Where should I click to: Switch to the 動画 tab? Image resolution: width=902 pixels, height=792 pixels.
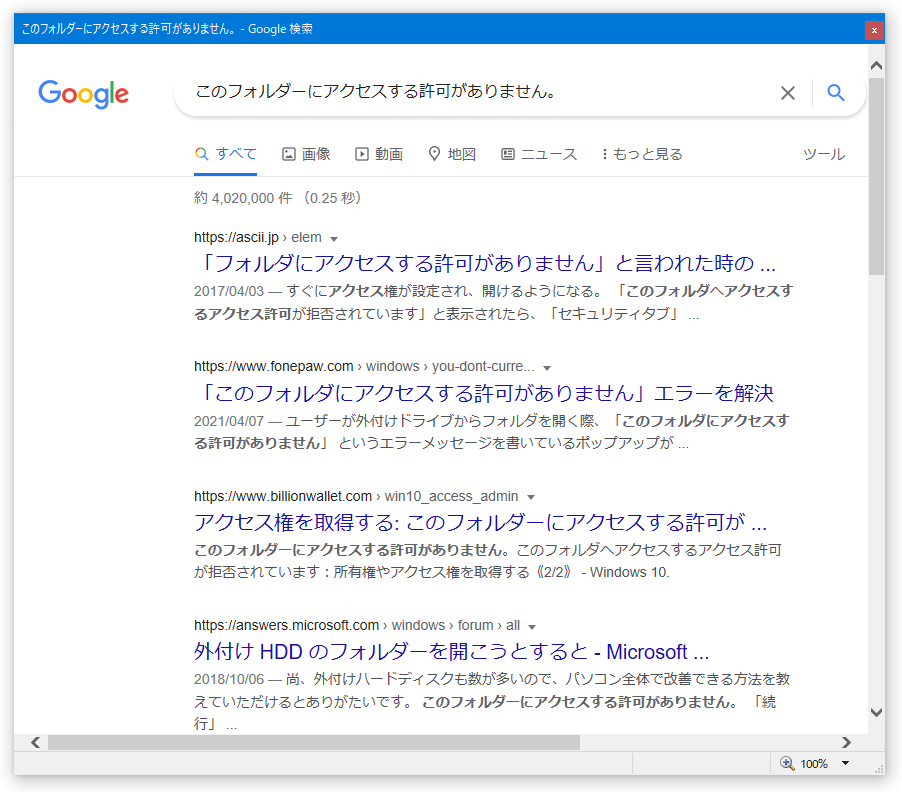pyautogui.click(x=379, y=154)
